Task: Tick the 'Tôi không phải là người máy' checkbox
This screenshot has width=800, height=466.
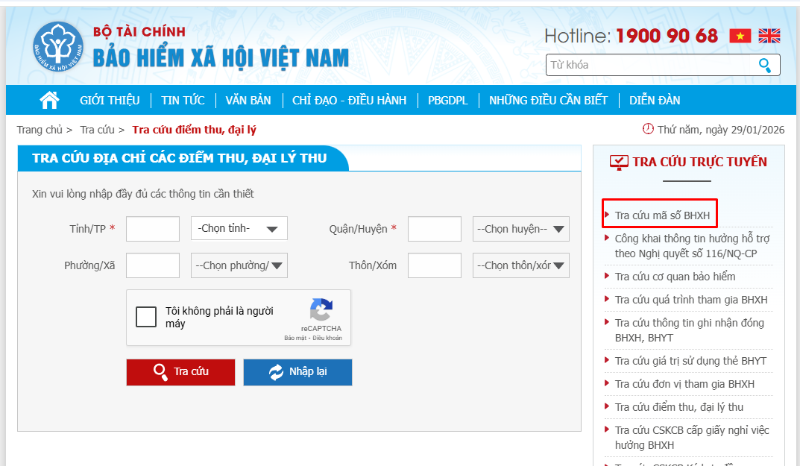Action: point(146,316)
